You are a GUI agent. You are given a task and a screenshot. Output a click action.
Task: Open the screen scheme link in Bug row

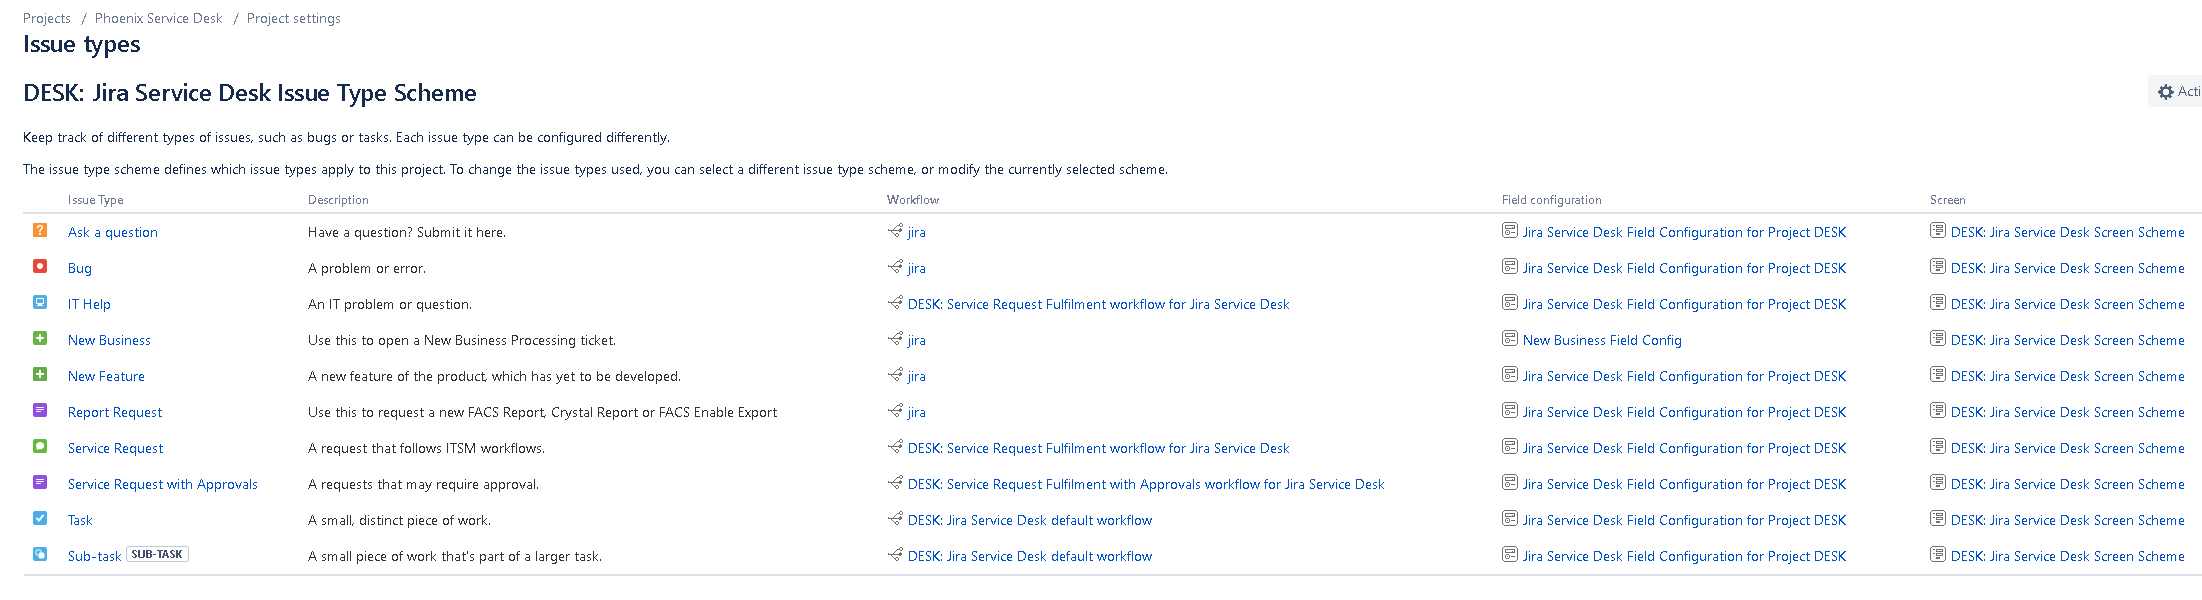coord(2068,268)
